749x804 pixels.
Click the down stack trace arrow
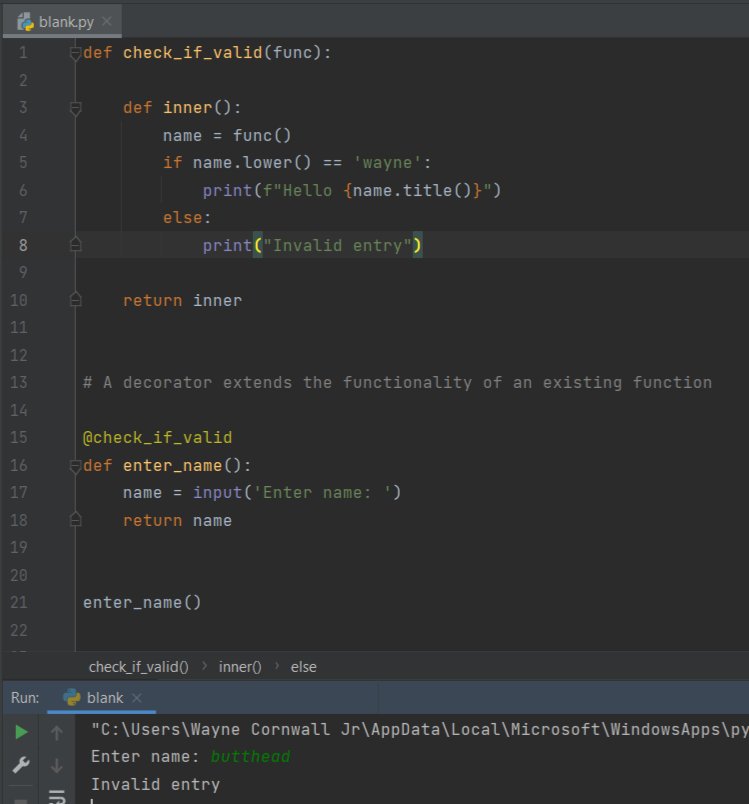pos(57,765)
